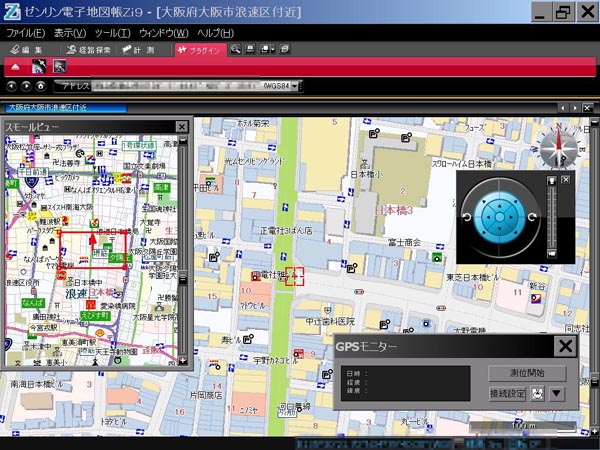Screen dimensions: 600x450
Task: Click the print icon in toolbar
Action: (250, 49)
